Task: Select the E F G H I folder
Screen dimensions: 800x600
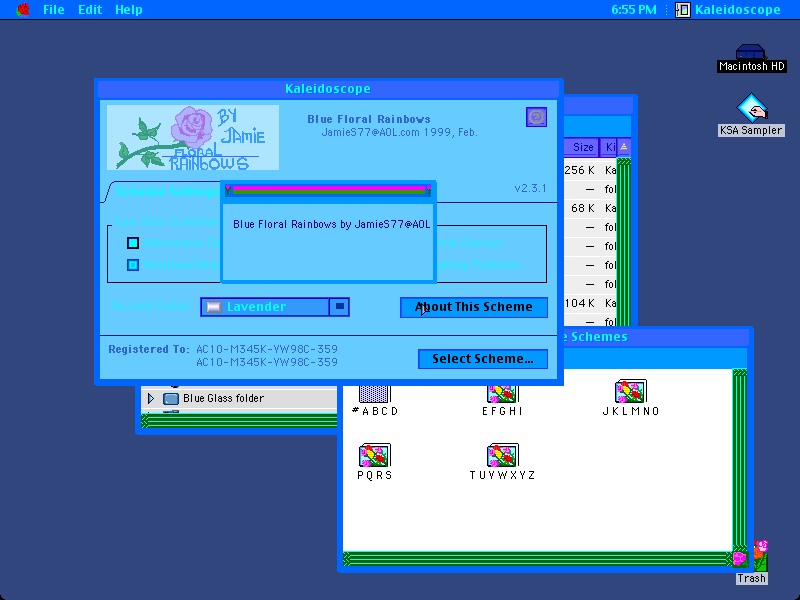Action: tap(503, 401)
